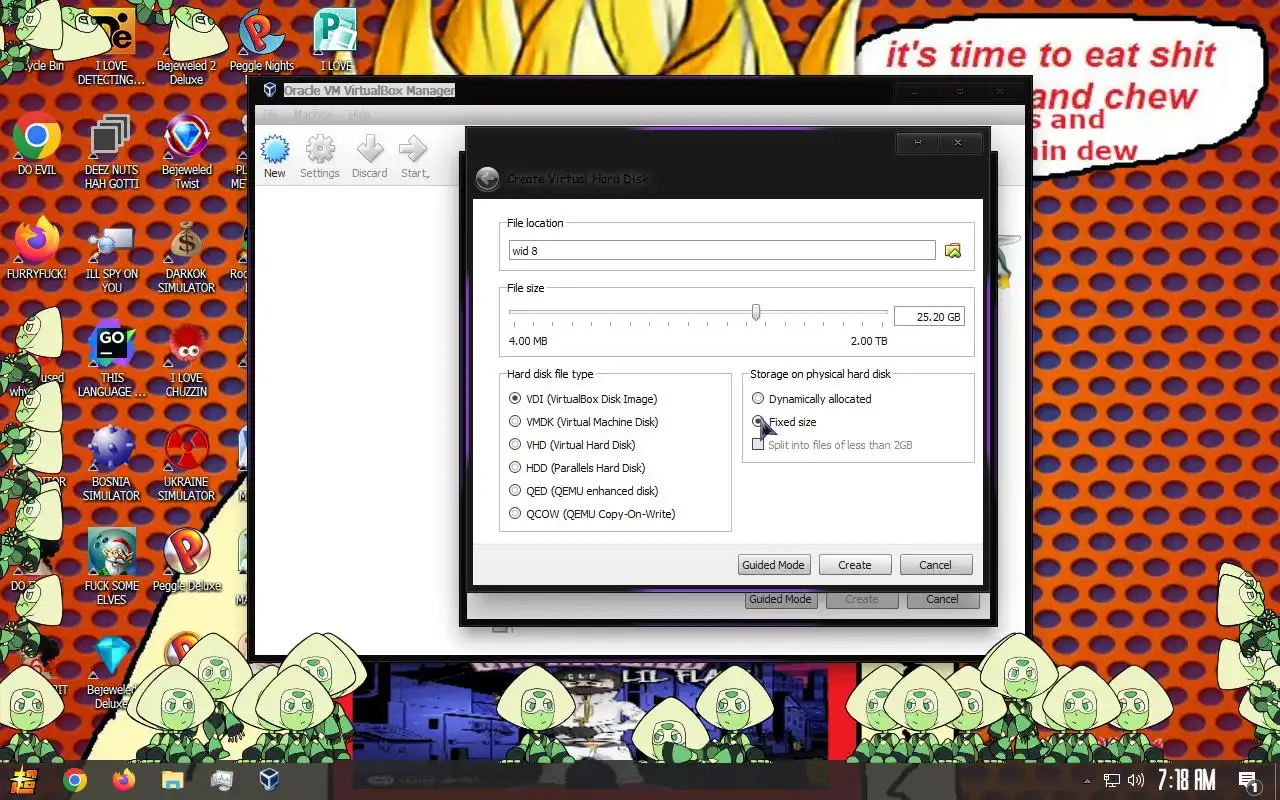Click the Discard toolbar icon
The image size is (1280, 800).
(369, 157)
